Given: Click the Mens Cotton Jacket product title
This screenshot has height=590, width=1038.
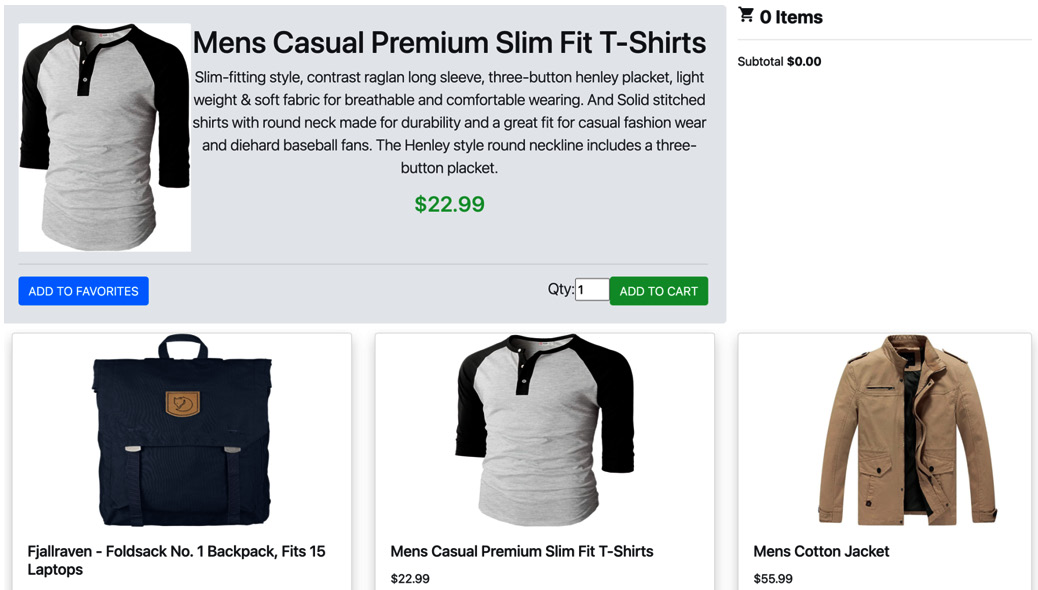Looking at the screenshot, I should coord(821,551).
